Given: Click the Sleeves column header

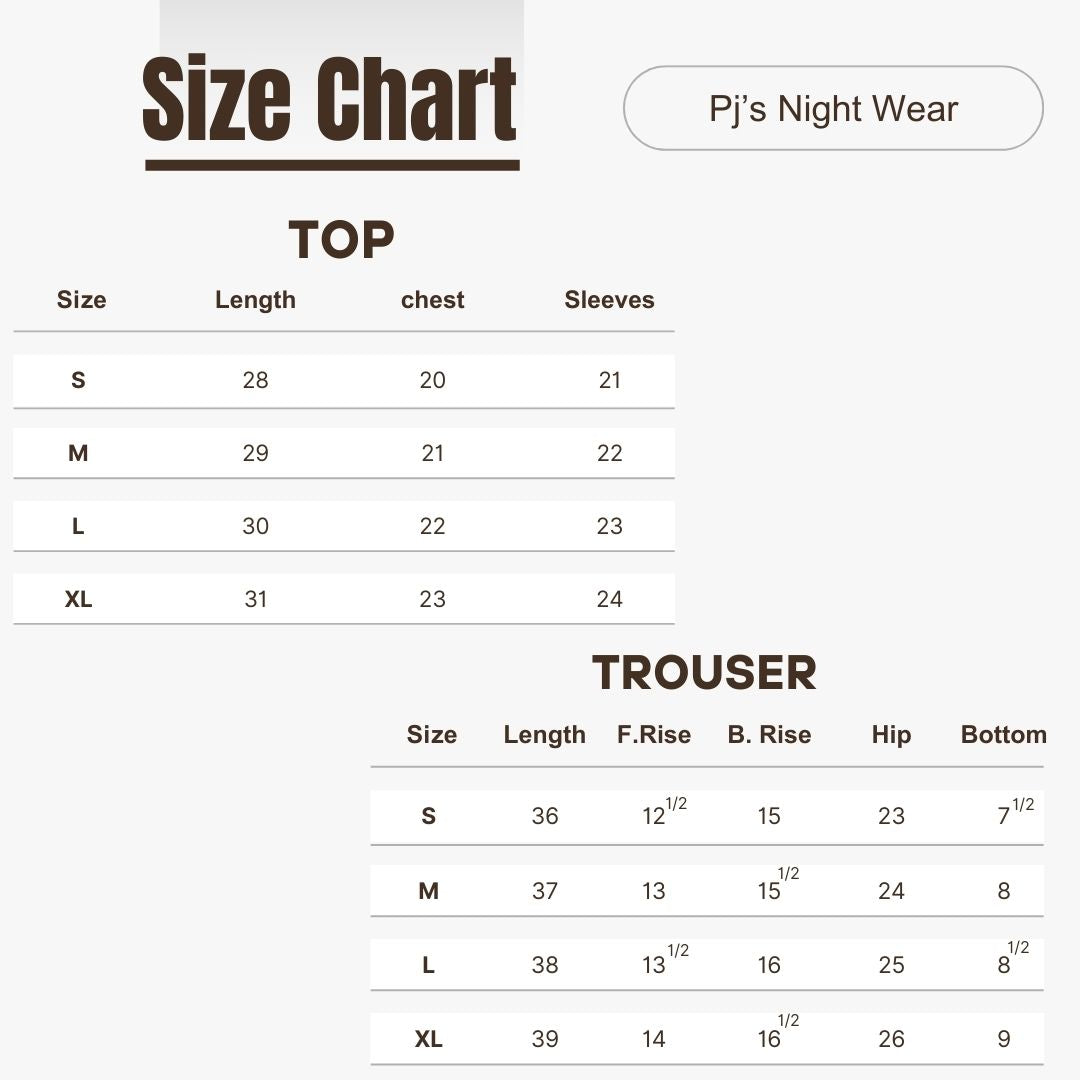Looking at the screenshot, I should click(x=609, y=300).
